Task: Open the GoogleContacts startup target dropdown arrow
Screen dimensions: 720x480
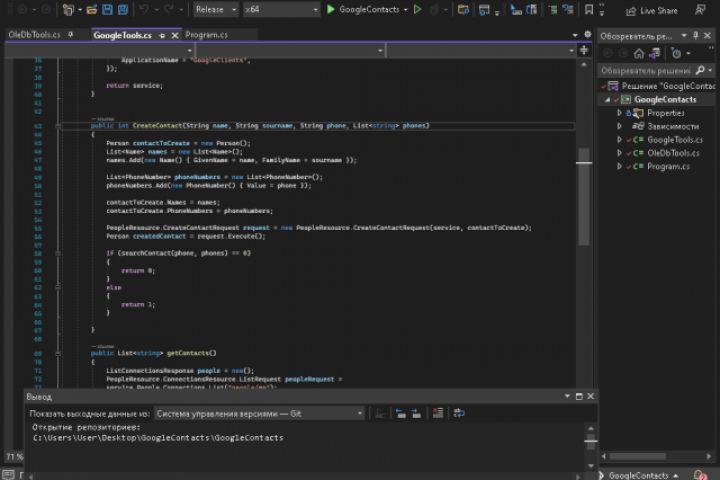Action: point(405,10)
